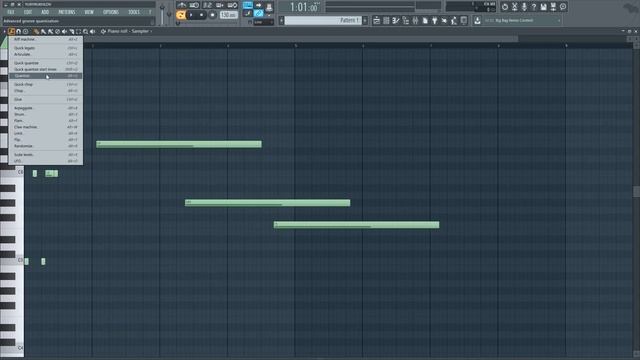
Task: Open the Piano roll shortcut icon
Action: coord(396,20)
